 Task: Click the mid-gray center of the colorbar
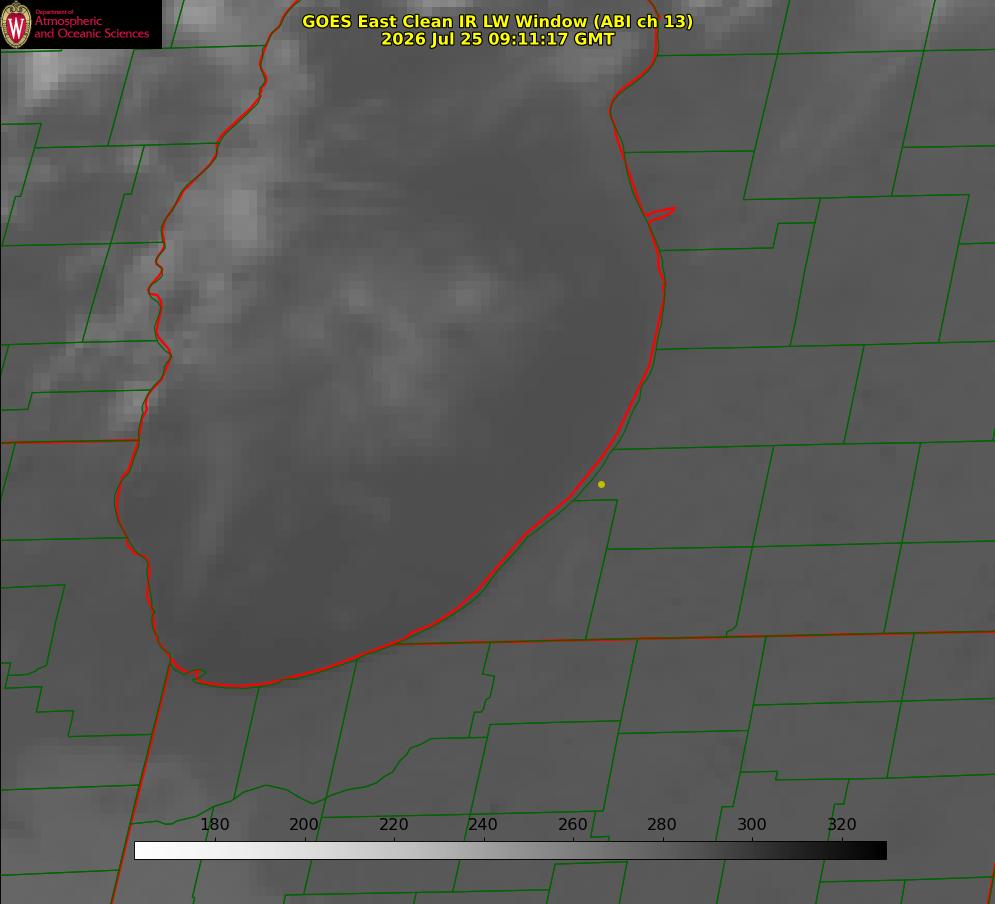pos(510,850)
